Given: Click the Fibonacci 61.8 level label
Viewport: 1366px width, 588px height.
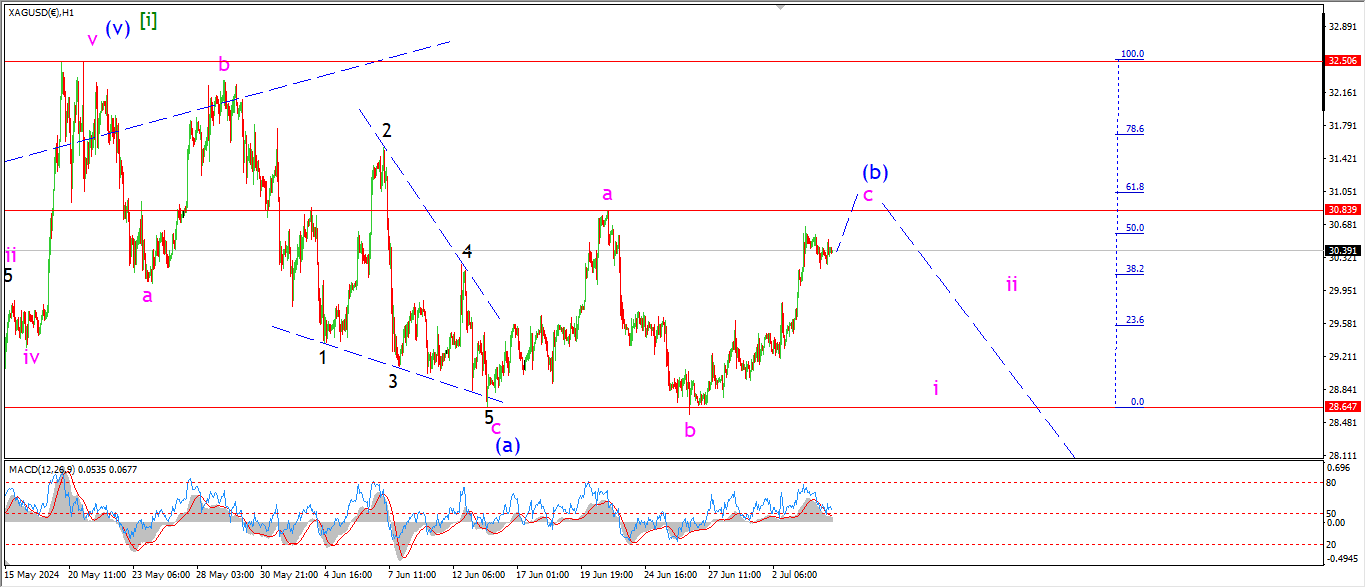Looking at the screenshot, I should (x=1135, y=187).
